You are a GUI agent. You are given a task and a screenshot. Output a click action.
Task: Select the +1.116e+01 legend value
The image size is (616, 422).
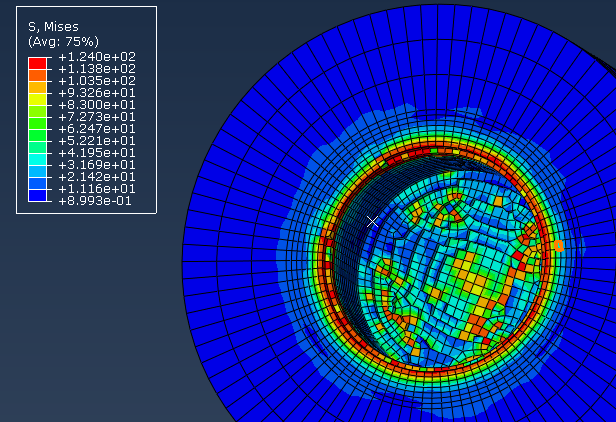click(x=97, y=189)
